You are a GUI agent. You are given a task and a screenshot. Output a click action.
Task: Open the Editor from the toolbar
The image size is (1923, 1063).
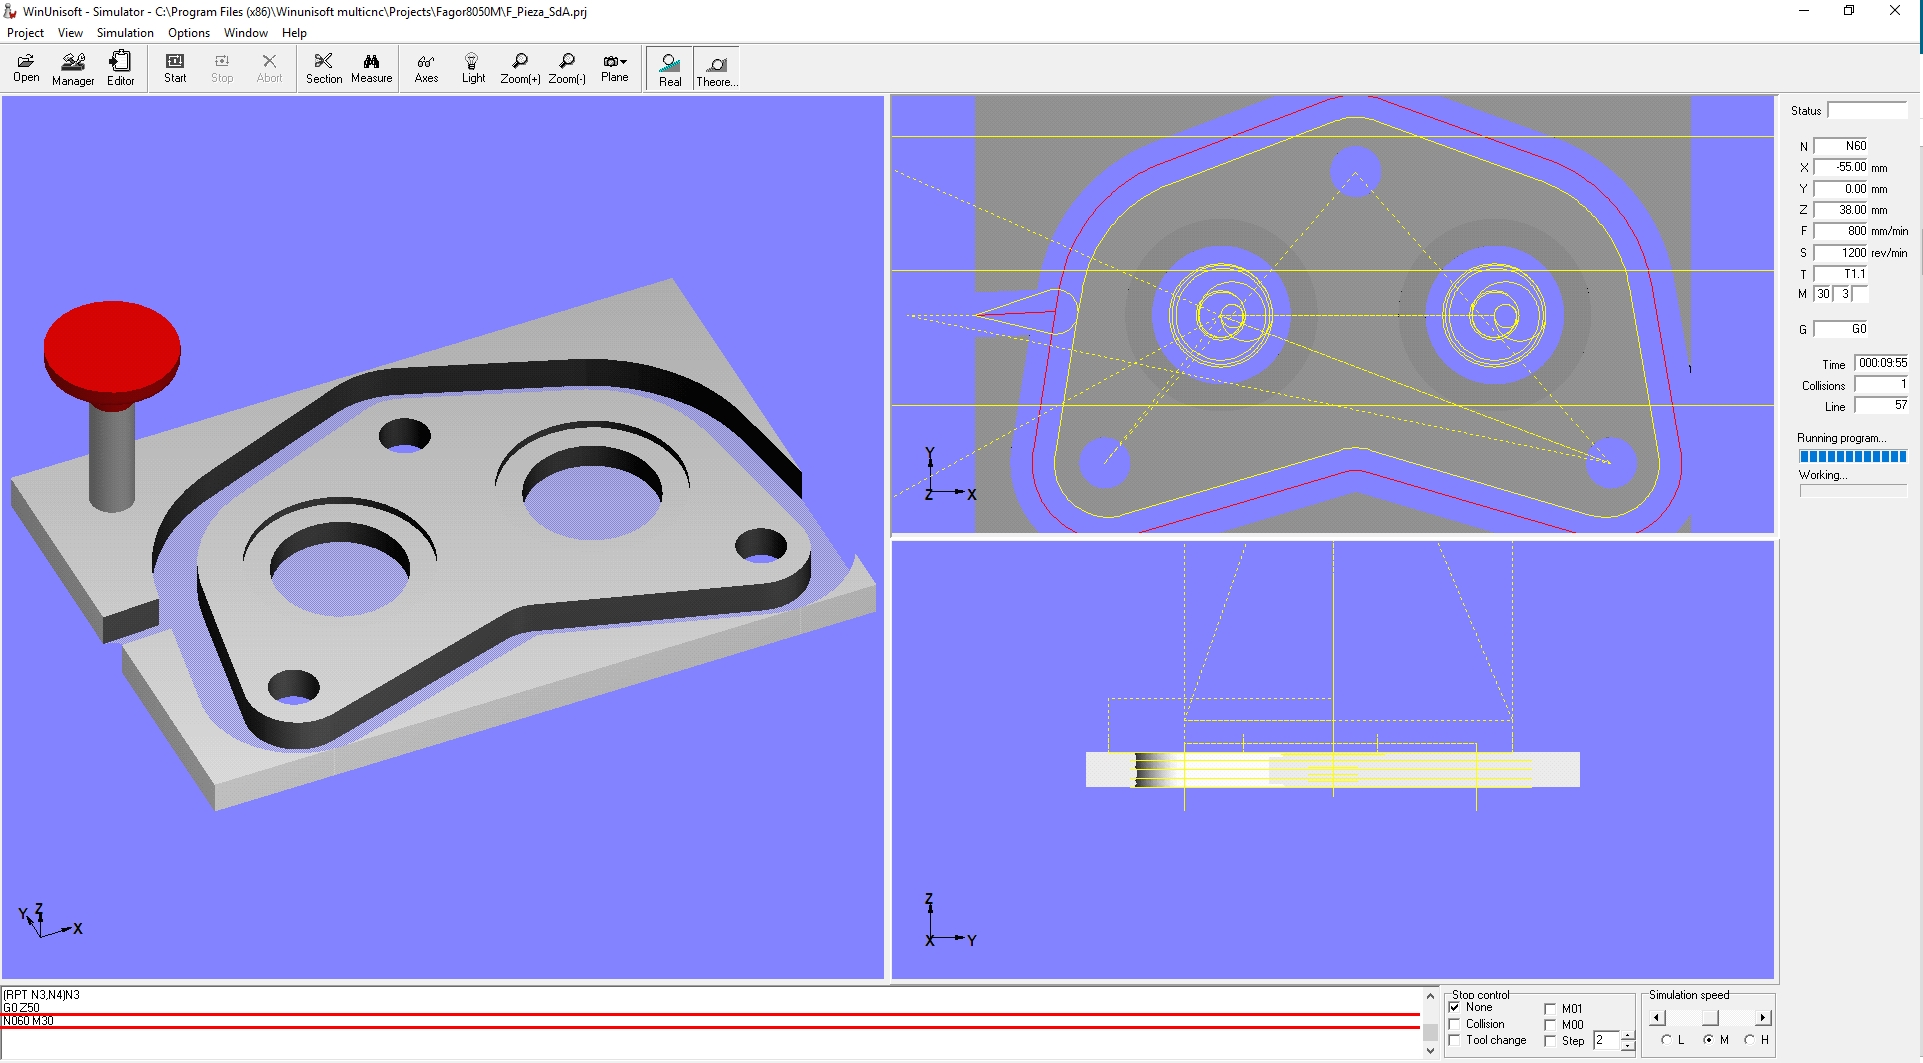(120, 68)
